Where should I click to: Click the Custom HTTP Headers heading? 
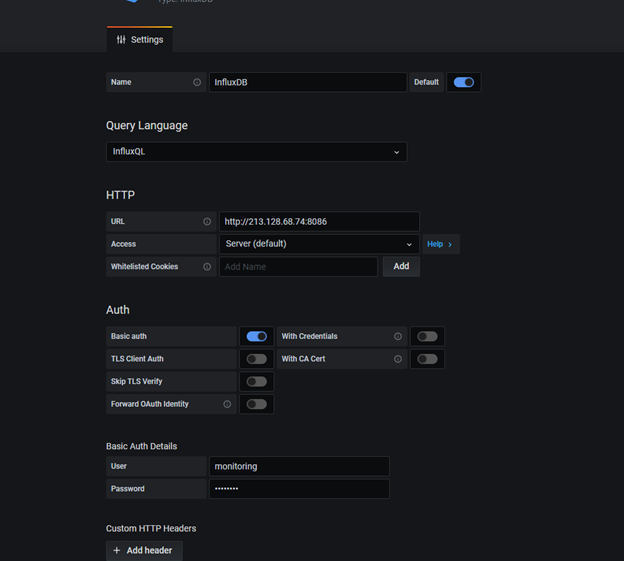[151, 529]
